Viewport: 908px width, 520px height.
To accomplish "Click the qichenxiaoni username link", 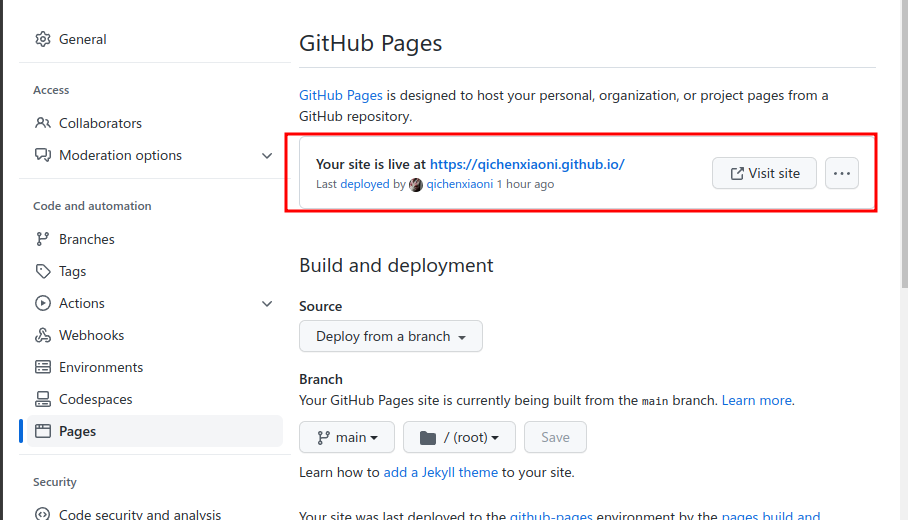I will [x=460, y=184].
